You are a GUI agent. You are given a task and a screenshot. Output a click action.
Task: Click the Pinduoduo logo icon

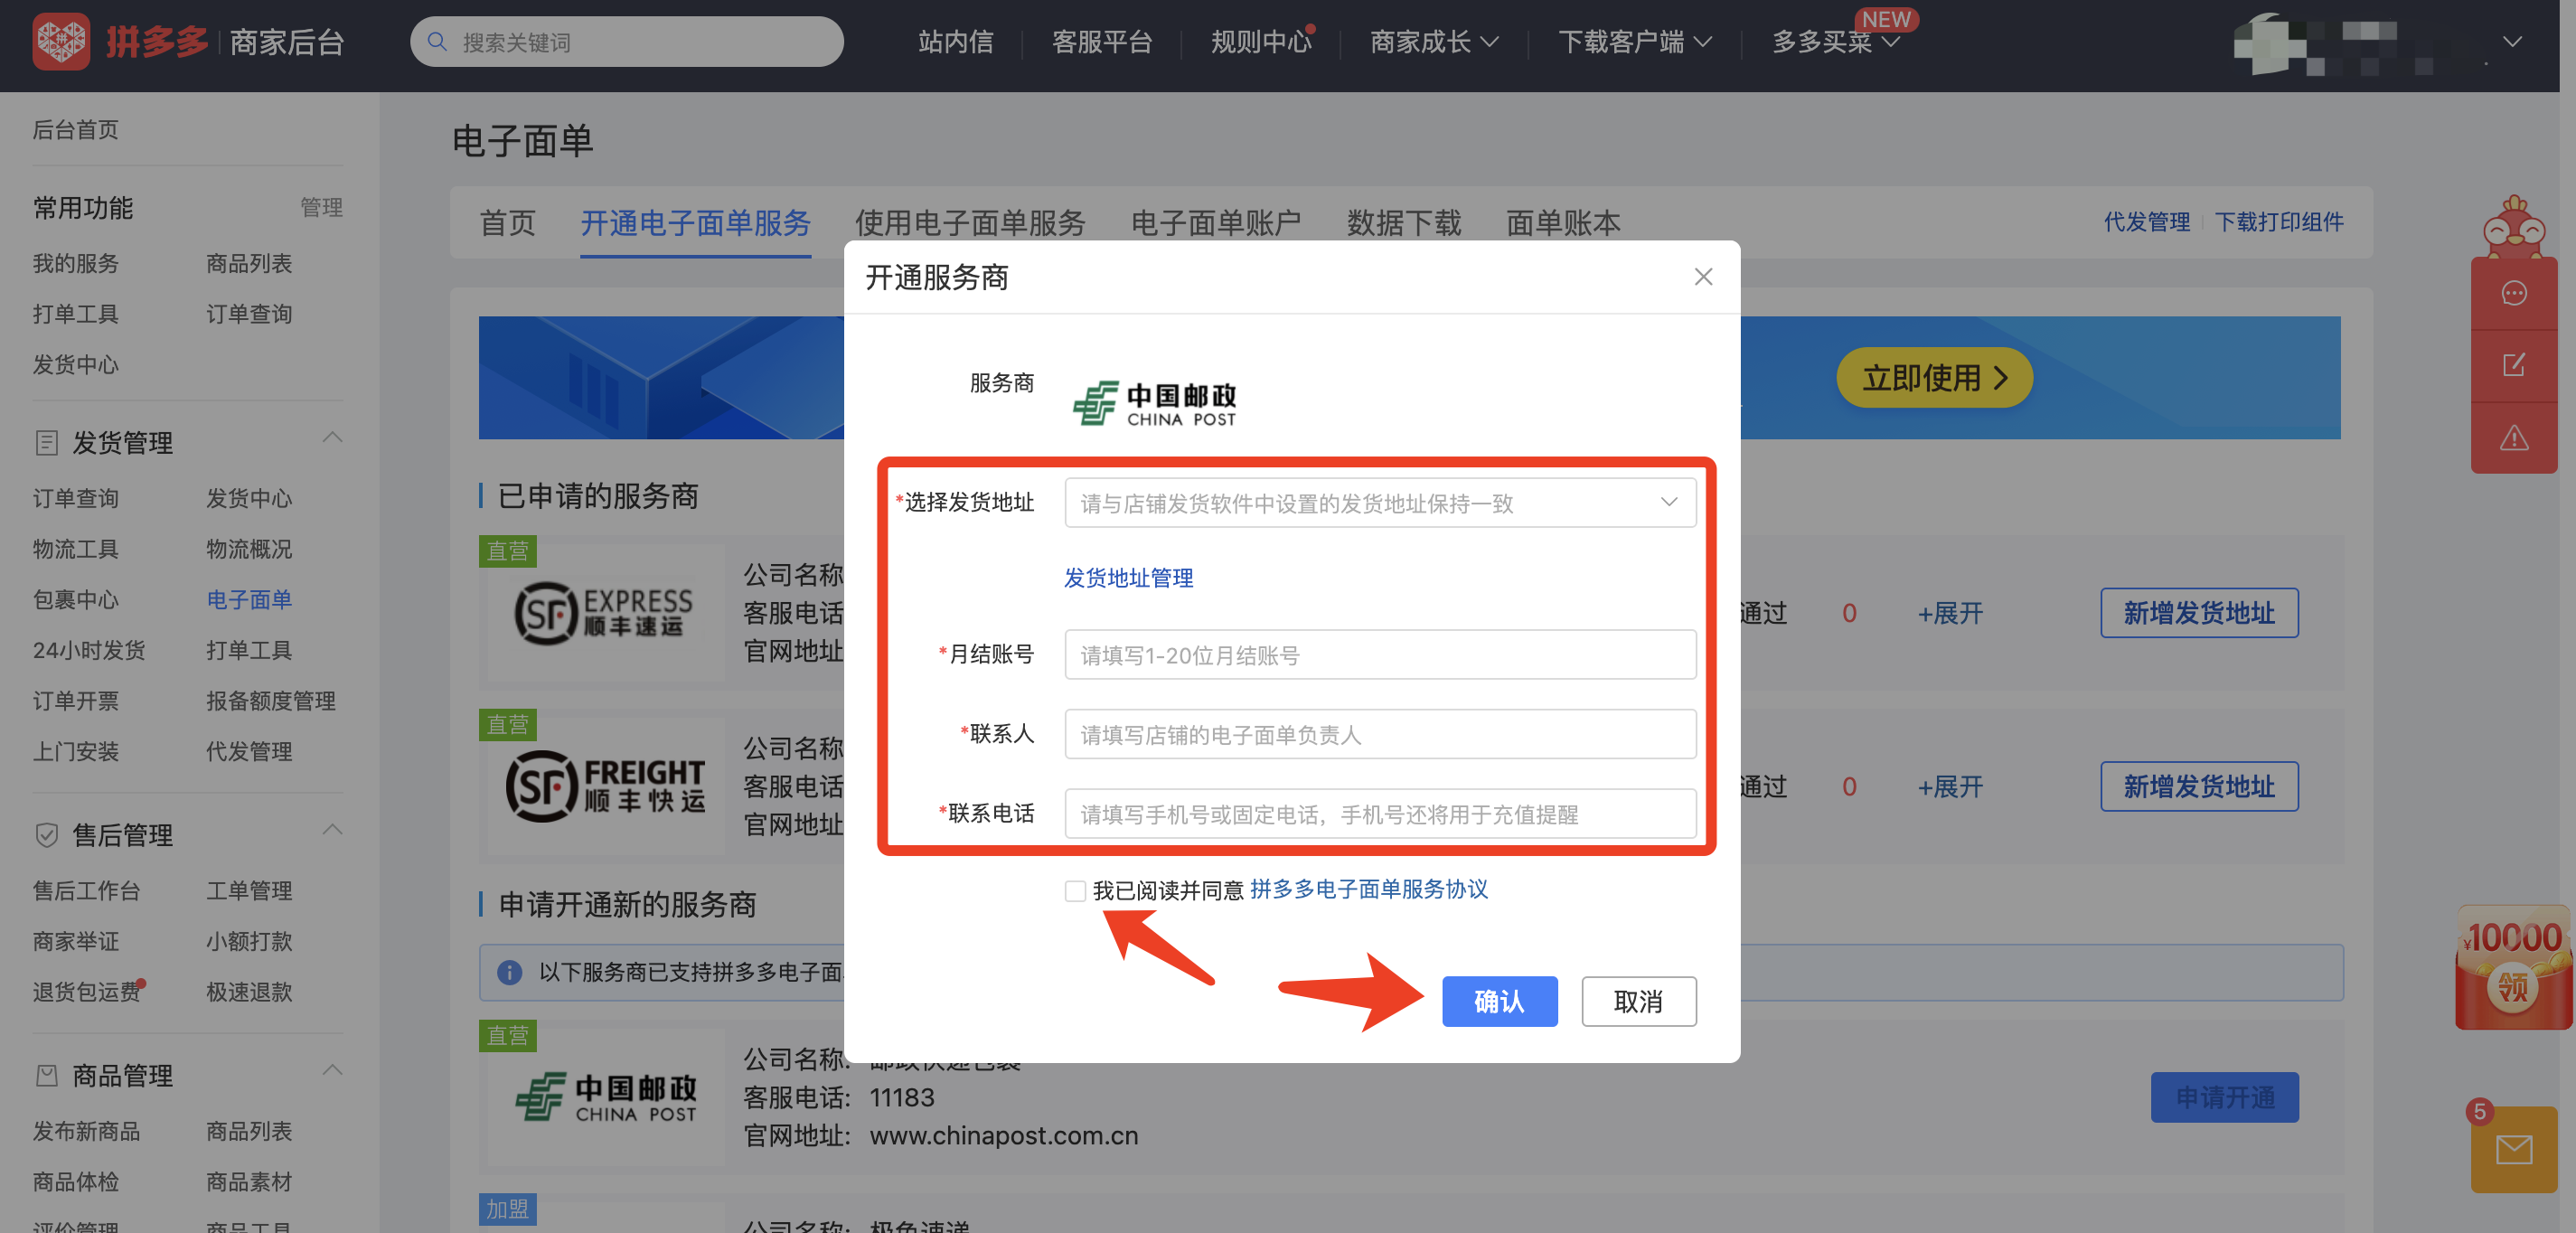(x=61, y=41)
